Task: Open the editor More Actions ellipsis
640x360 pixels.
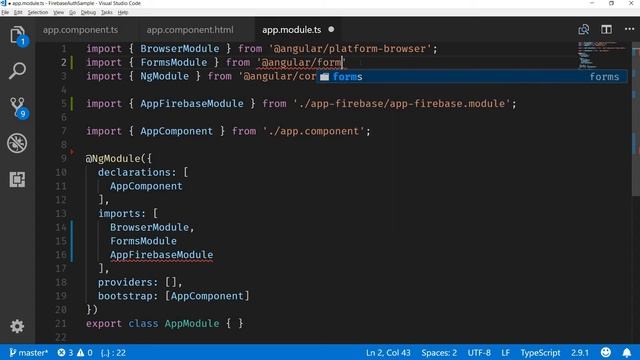Action: pos(629,29)
